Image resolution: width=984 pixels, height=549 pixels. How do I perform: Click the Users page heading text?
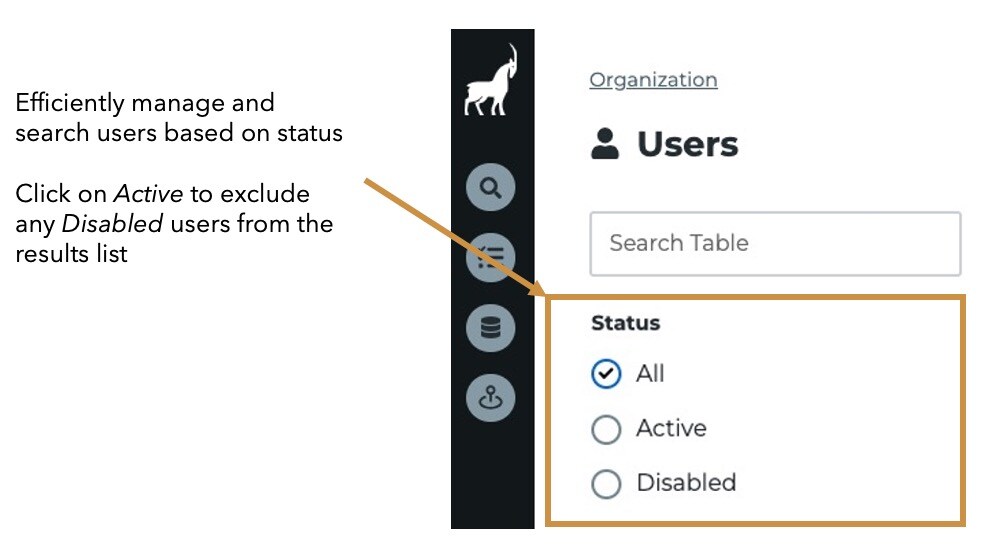click(x=688, y=144)
